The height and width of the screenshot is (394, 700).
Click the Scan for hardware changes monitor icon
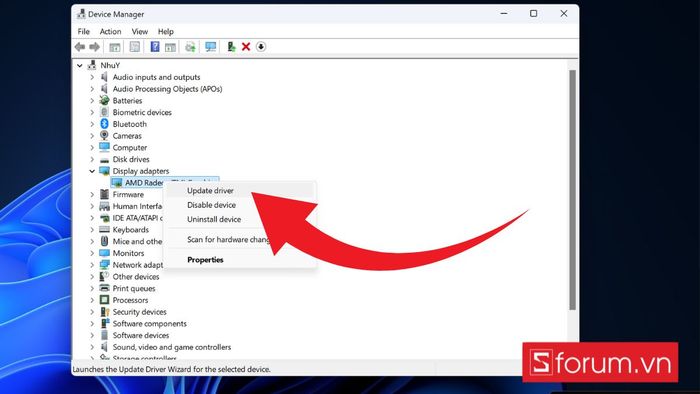[210, 47]
